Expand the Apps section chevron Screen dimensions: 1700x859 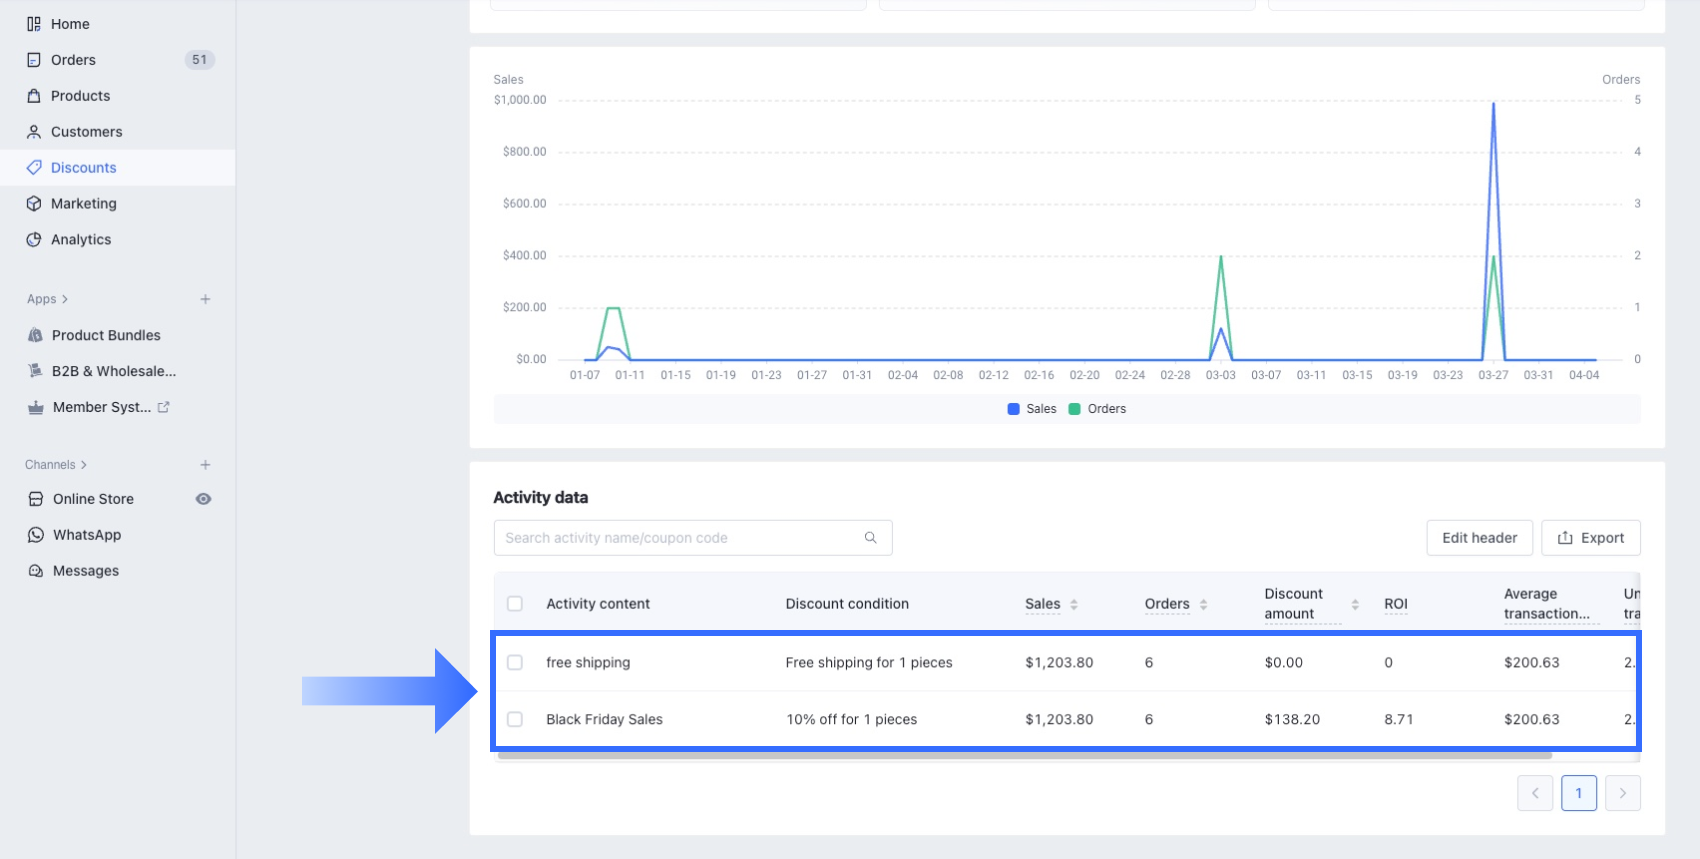pyautogui.click(x=65, y=299)
